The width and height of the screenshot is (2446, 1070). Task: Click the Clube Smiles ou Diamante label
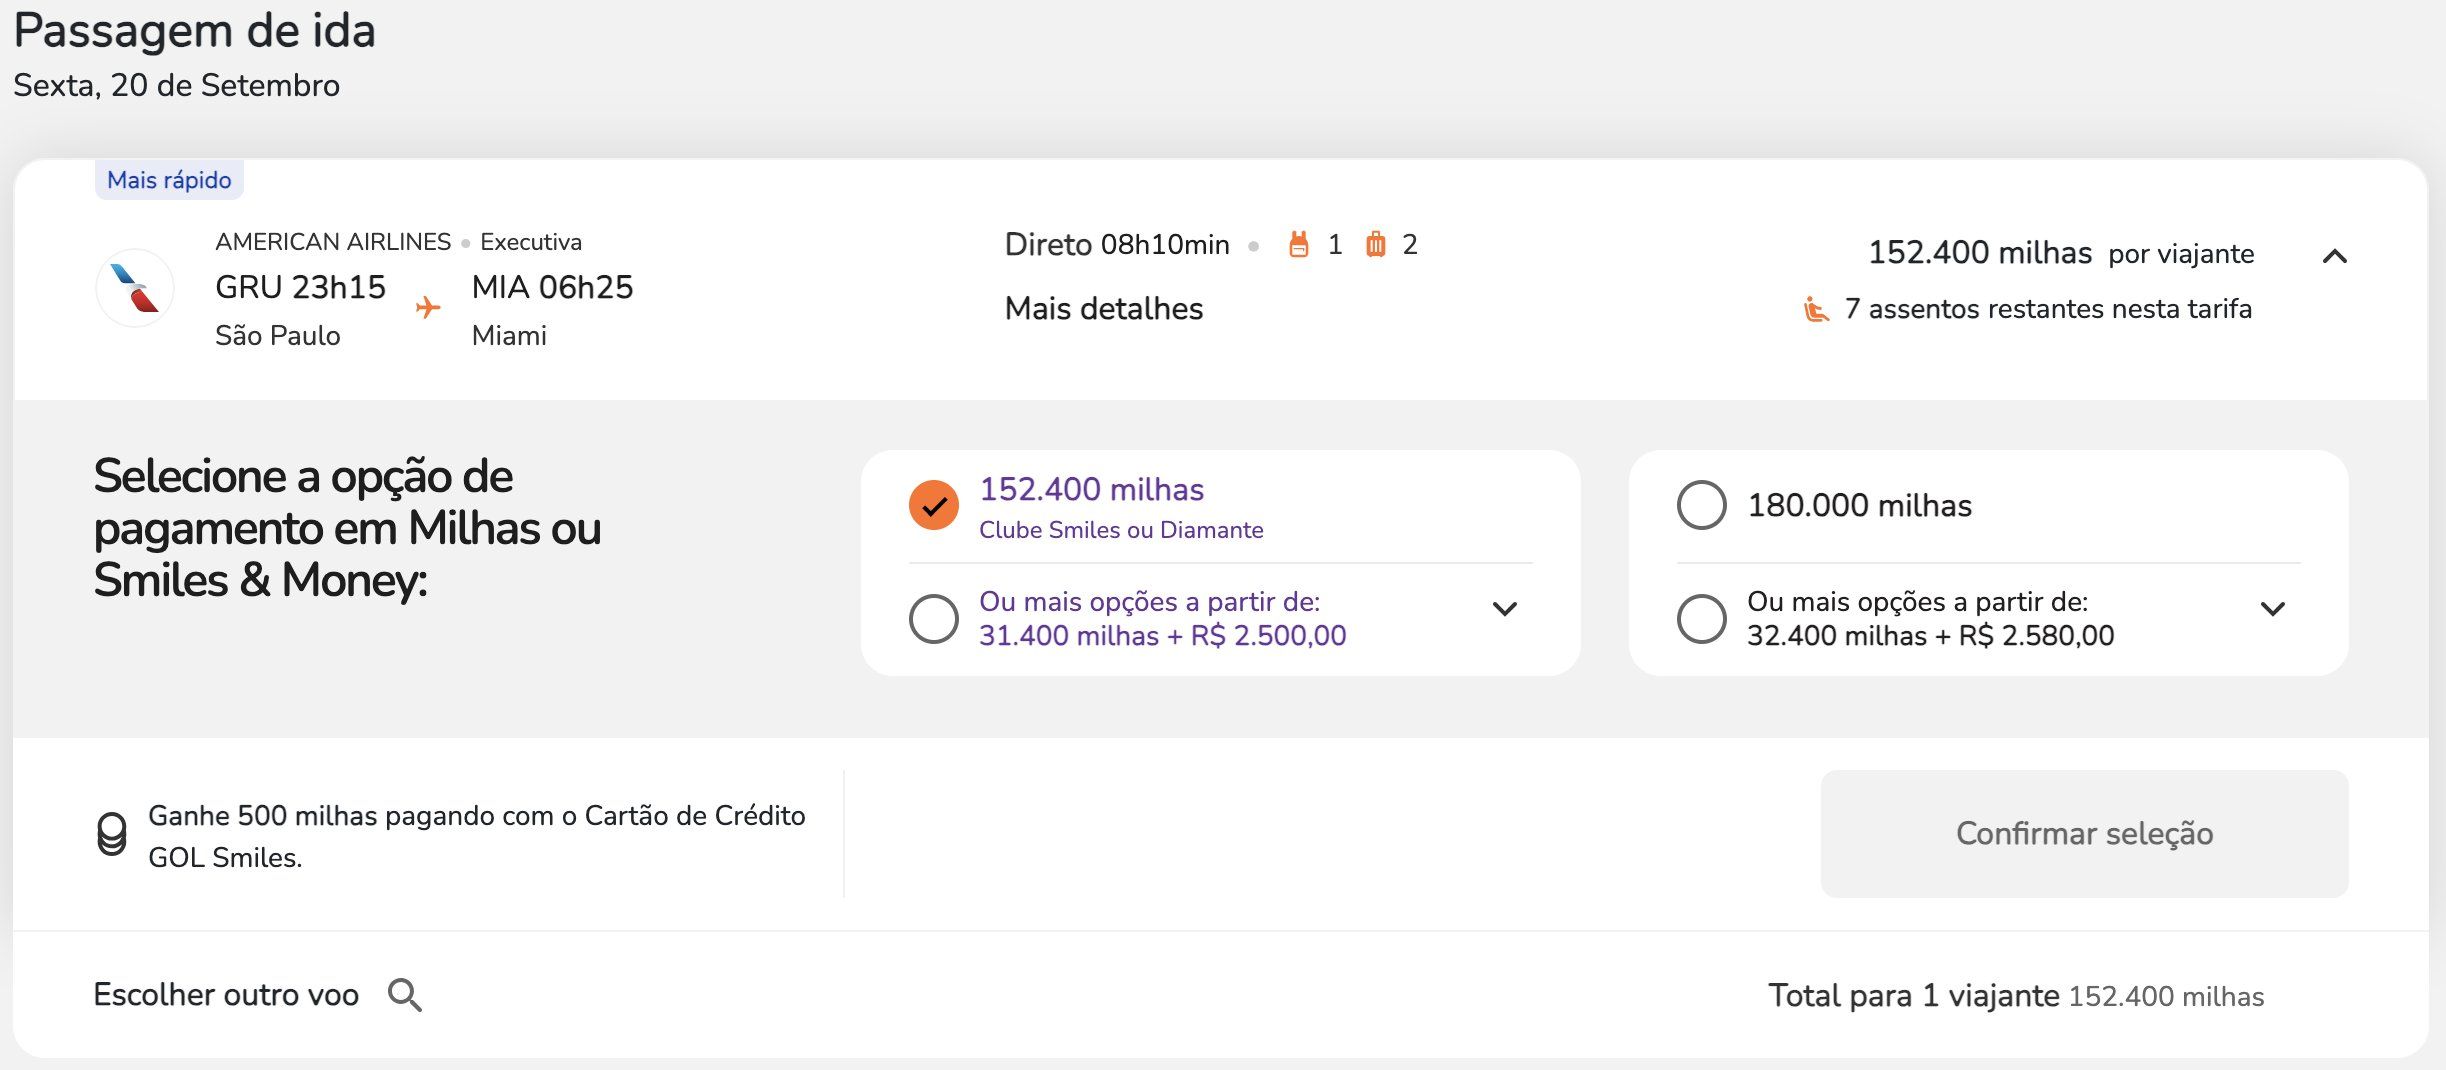(x=1121, y=530)
